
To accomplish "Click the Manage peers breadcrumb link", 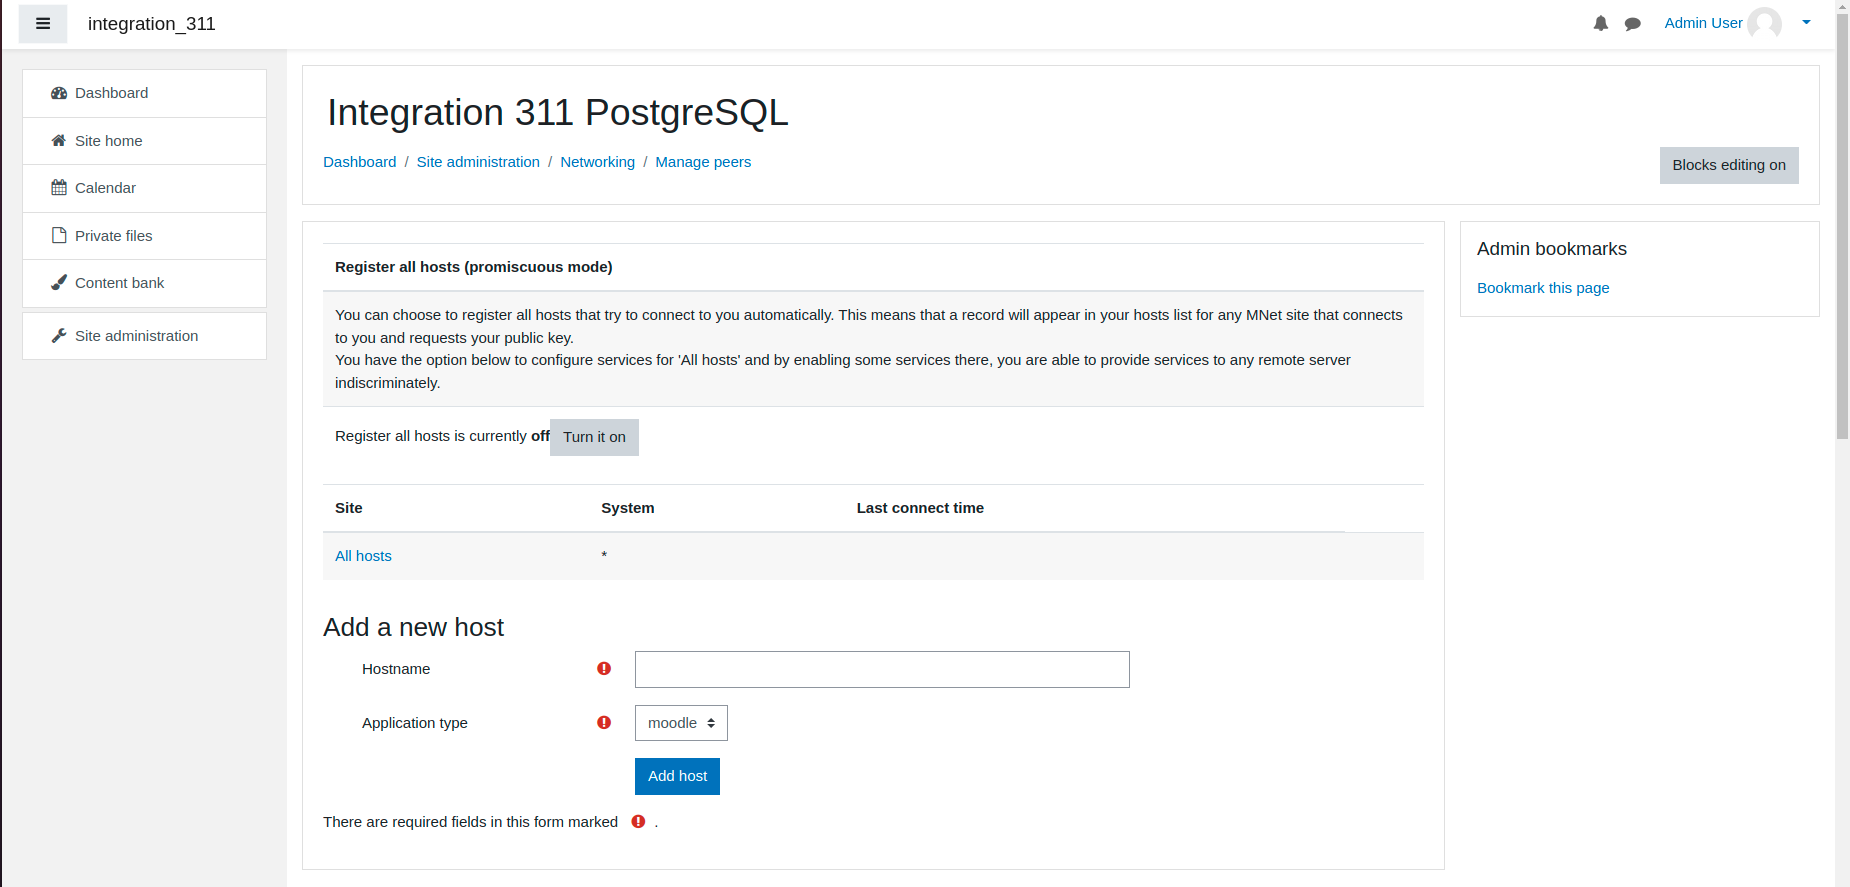I will 703,162.
